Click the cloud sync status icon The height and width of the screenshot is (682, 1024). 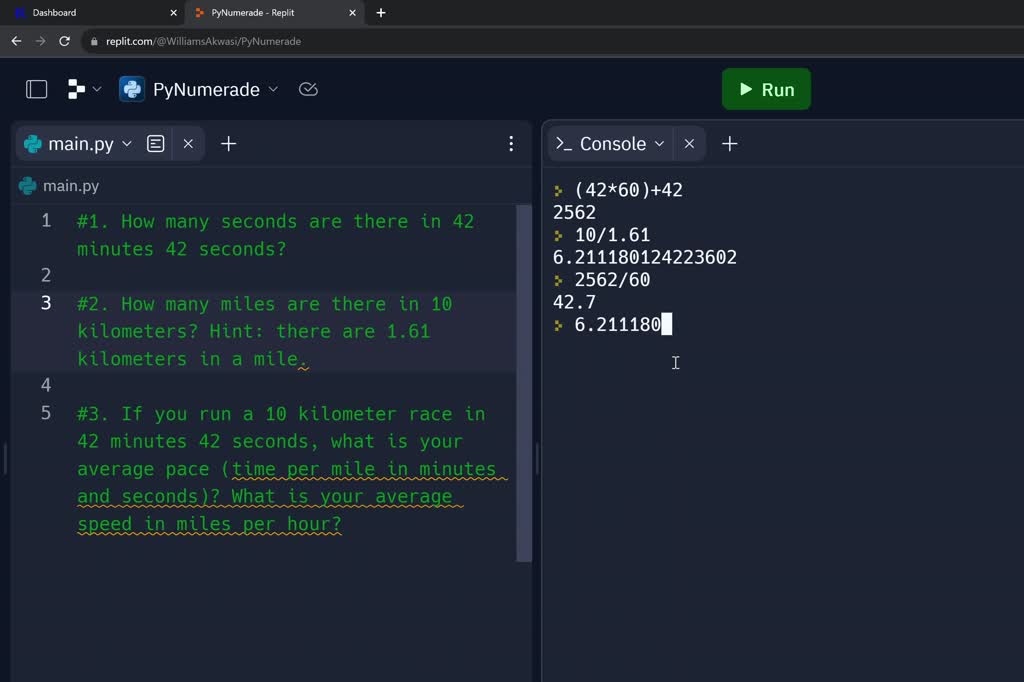[308, 89]
